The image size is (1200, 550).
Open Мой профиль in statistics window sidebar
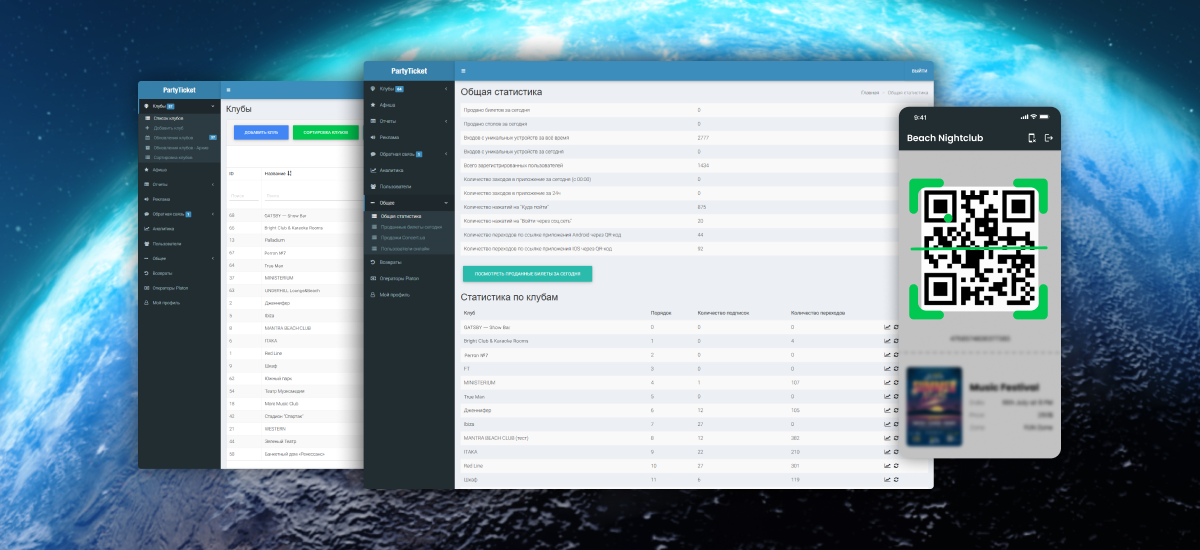tap(408, 295)
